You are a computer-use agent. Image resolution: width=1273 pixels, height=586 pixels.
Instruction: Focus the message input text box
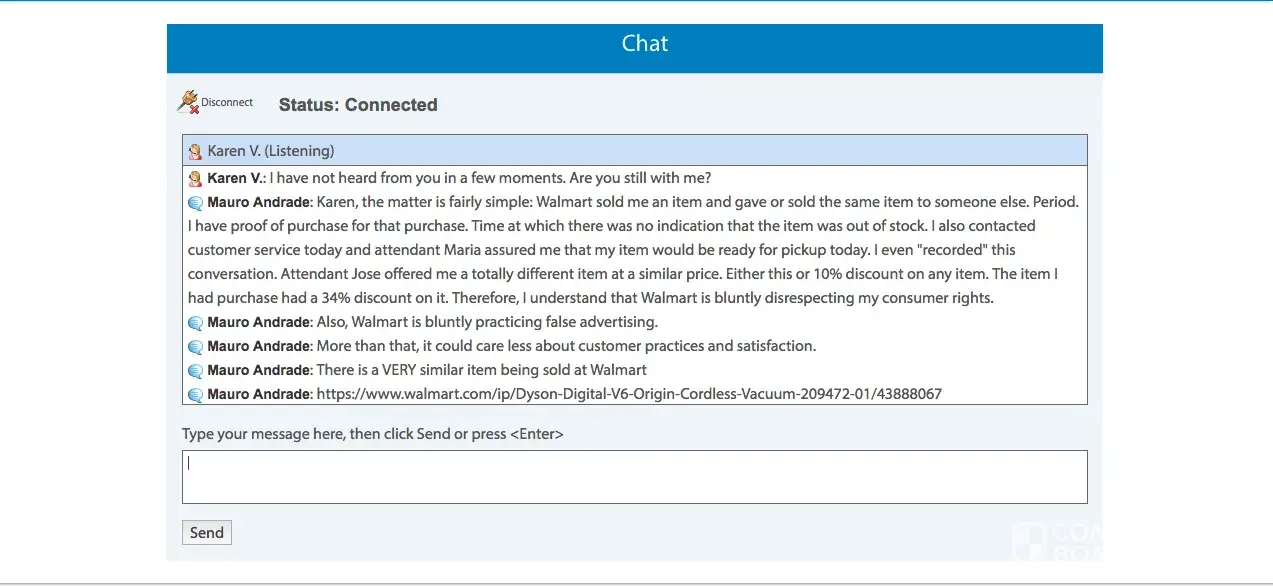click(x=634, y=477)
